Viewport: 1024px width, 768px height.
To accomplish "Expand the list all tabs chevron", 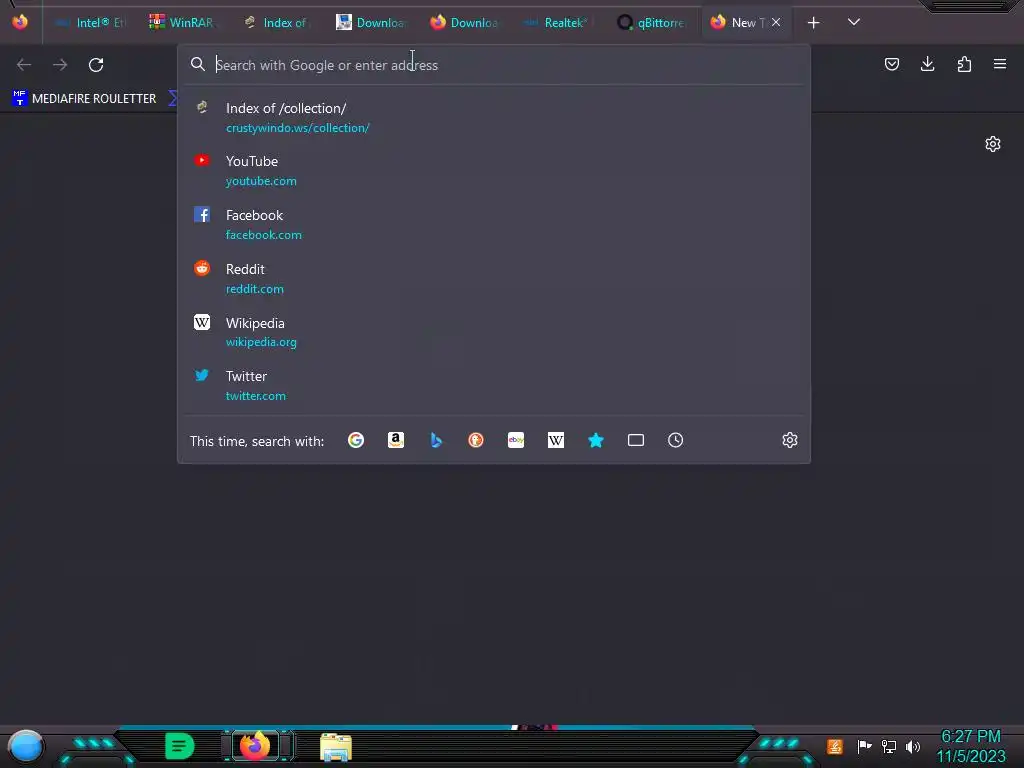I will pyautogui.click(x=854, y=22).
